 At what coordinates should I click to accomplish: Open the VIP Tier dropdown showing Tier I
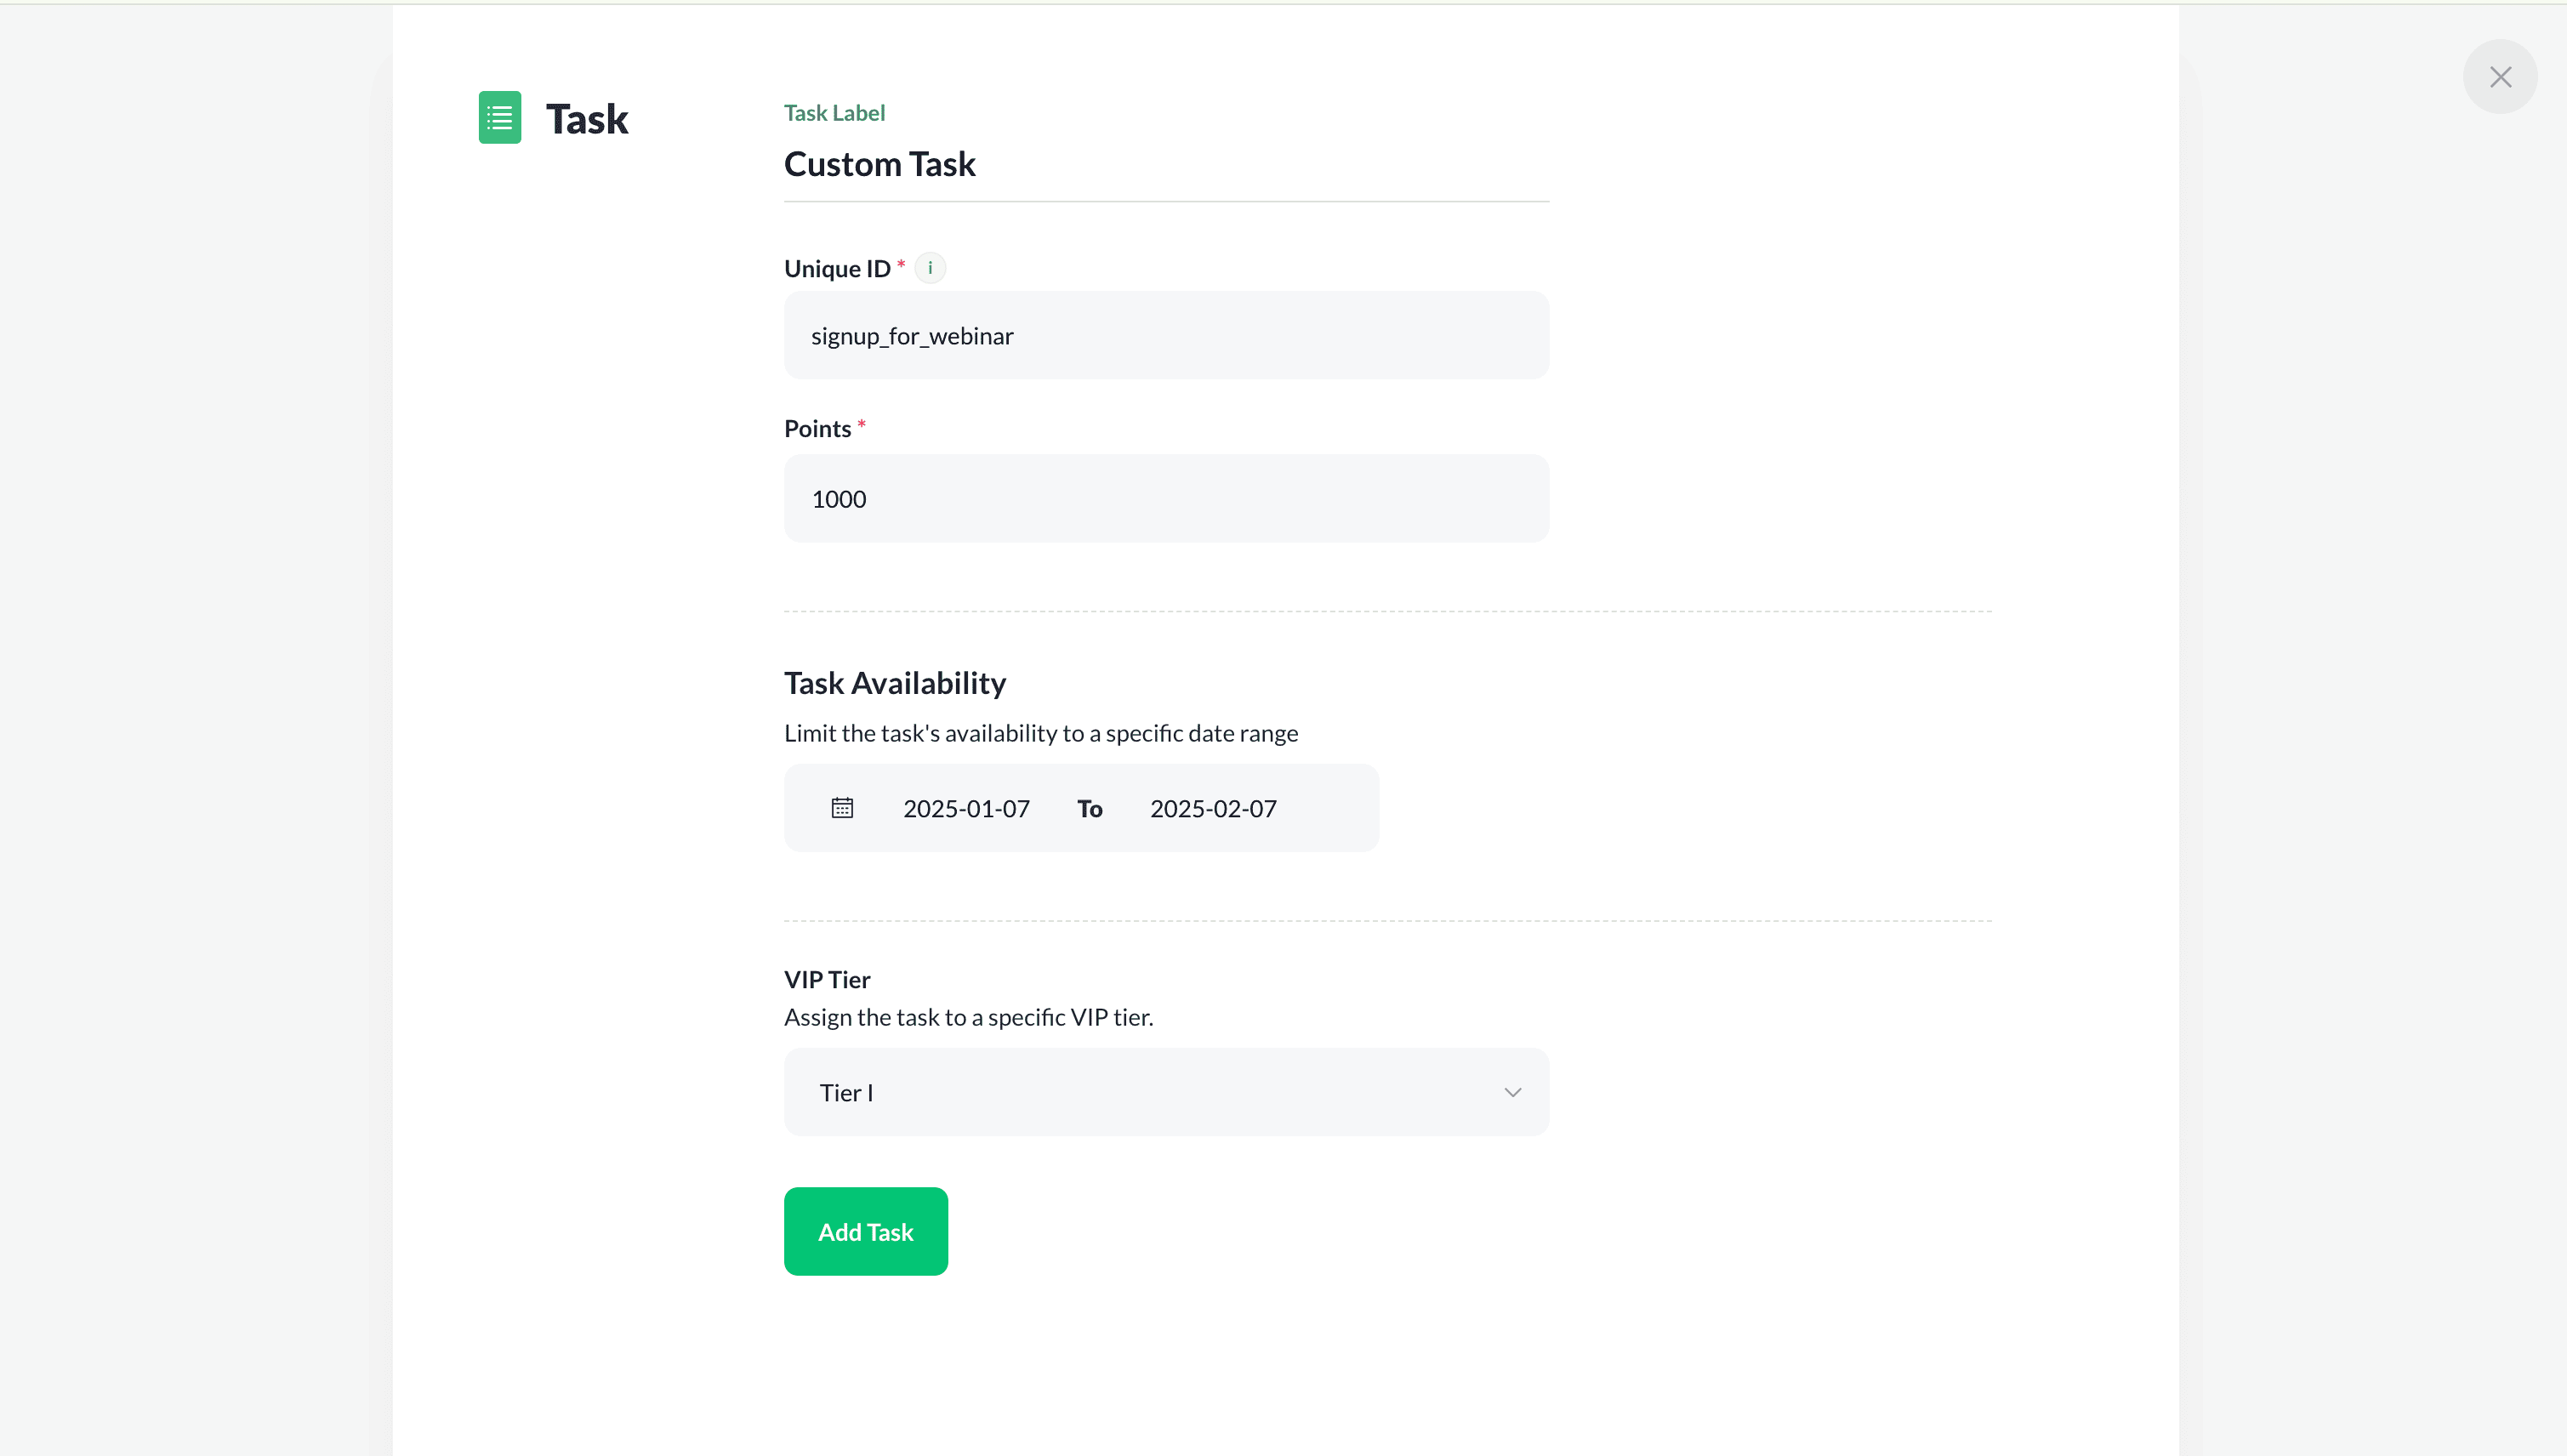[x=1166, y=1092]
